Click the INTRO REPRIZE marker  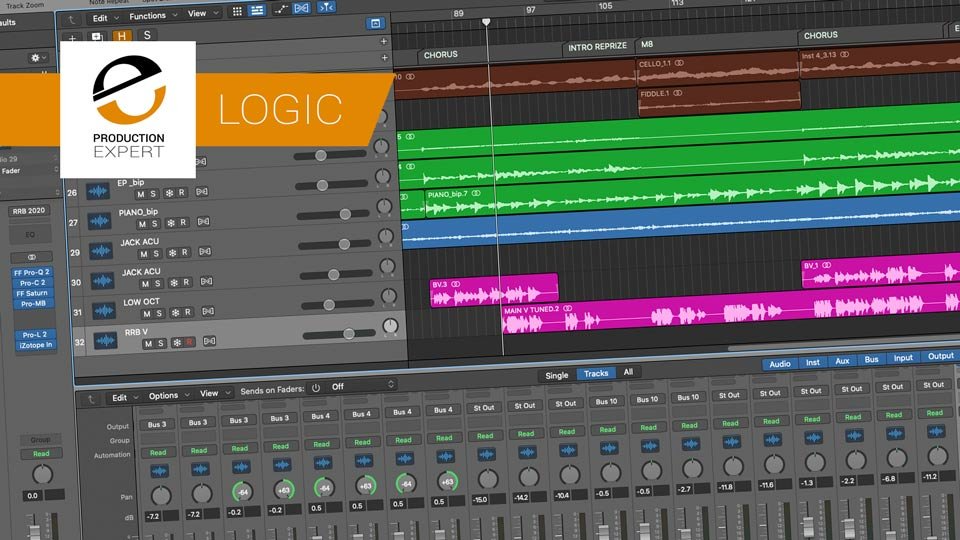[597, 47]
